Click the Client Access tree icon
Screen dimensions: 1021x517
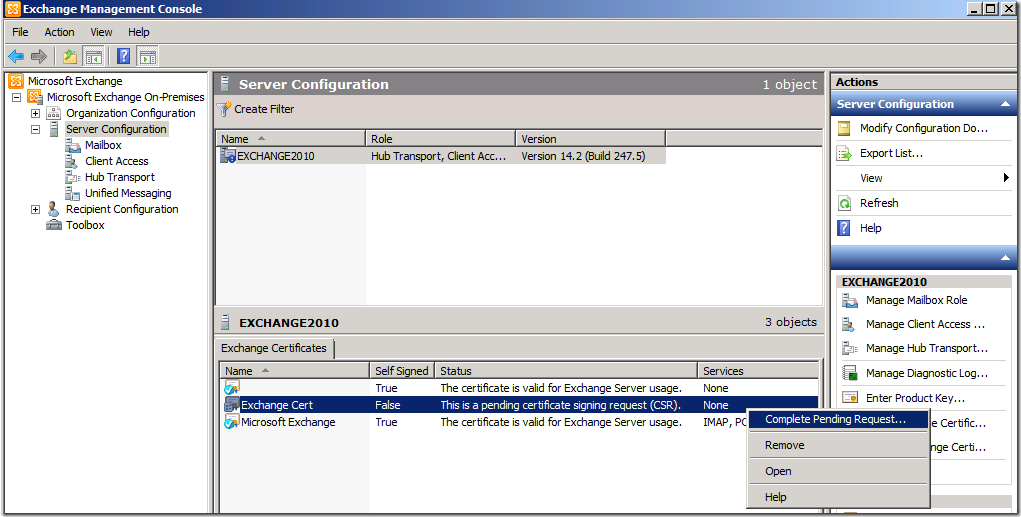click(72, 161)
